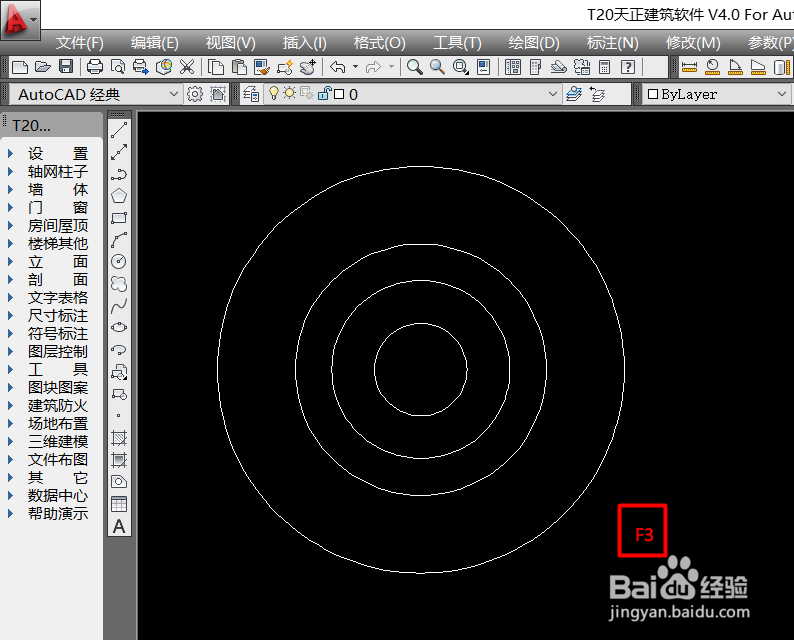Viewport: 794px width, 640px height.
Task: Click Make Object's Layer Current icon
Action: click(x=574, y=94)
